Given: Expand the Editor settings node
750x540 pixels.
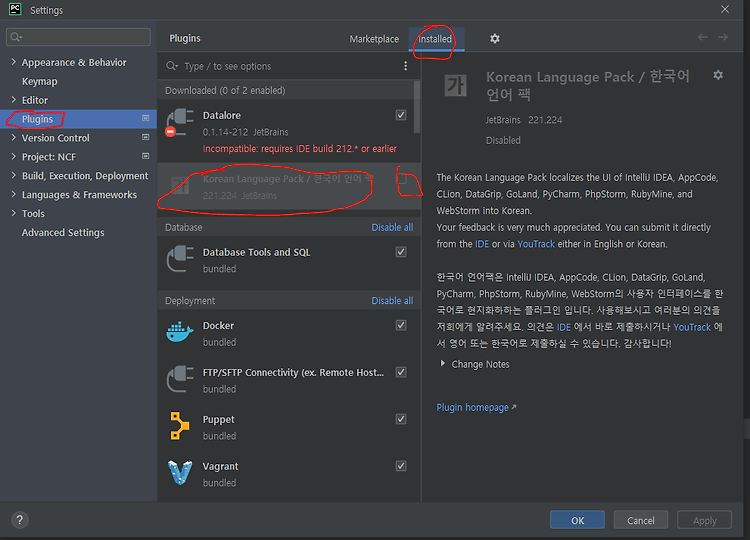Looking at the screenshot, I should pyautogui.click(x=13, y=99).
